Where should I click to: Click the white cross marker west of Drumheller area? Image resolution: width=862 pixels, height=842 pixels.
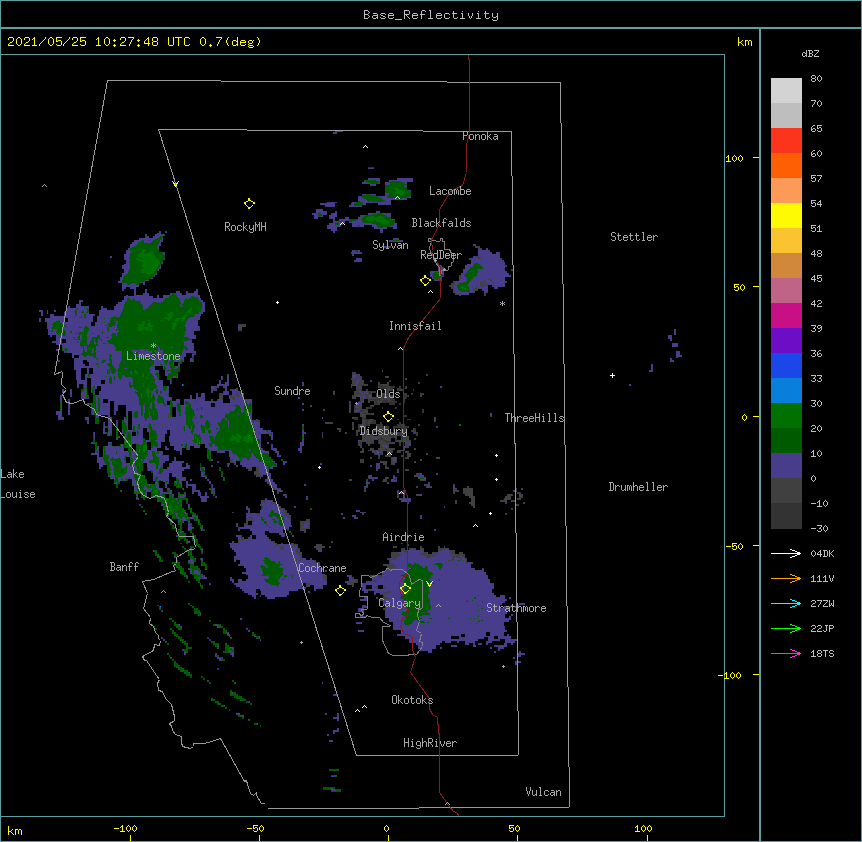tap(612, 375)
